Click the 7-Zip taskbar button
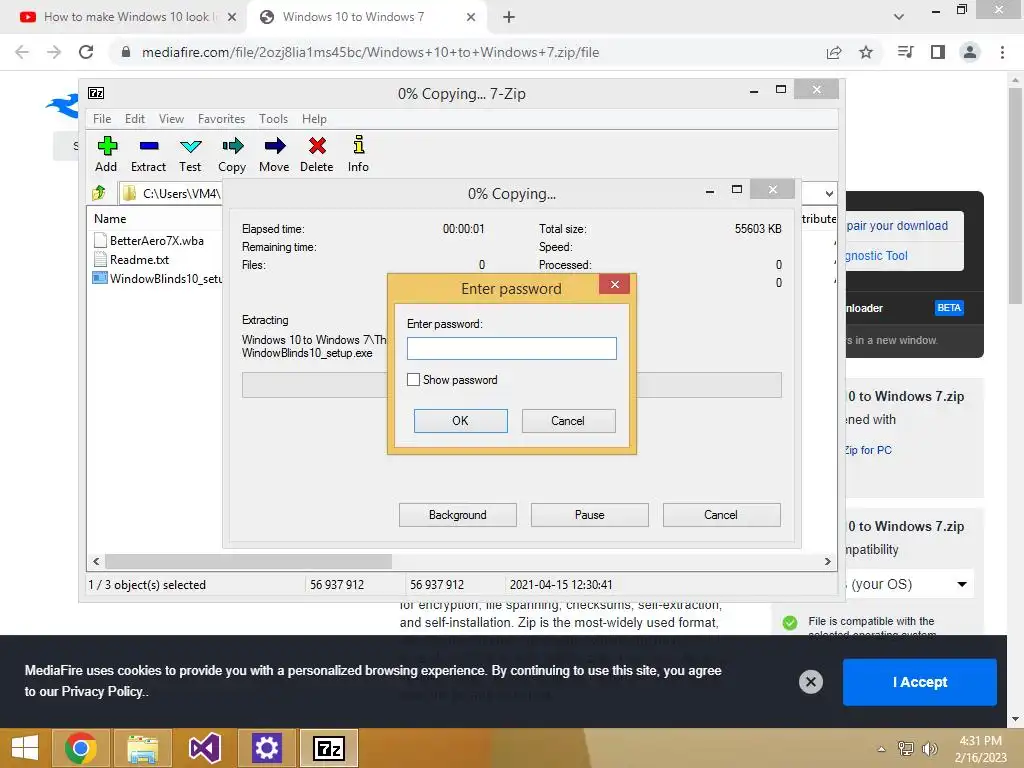Viewport: 1024px width, 768px height. pos(328,748)
